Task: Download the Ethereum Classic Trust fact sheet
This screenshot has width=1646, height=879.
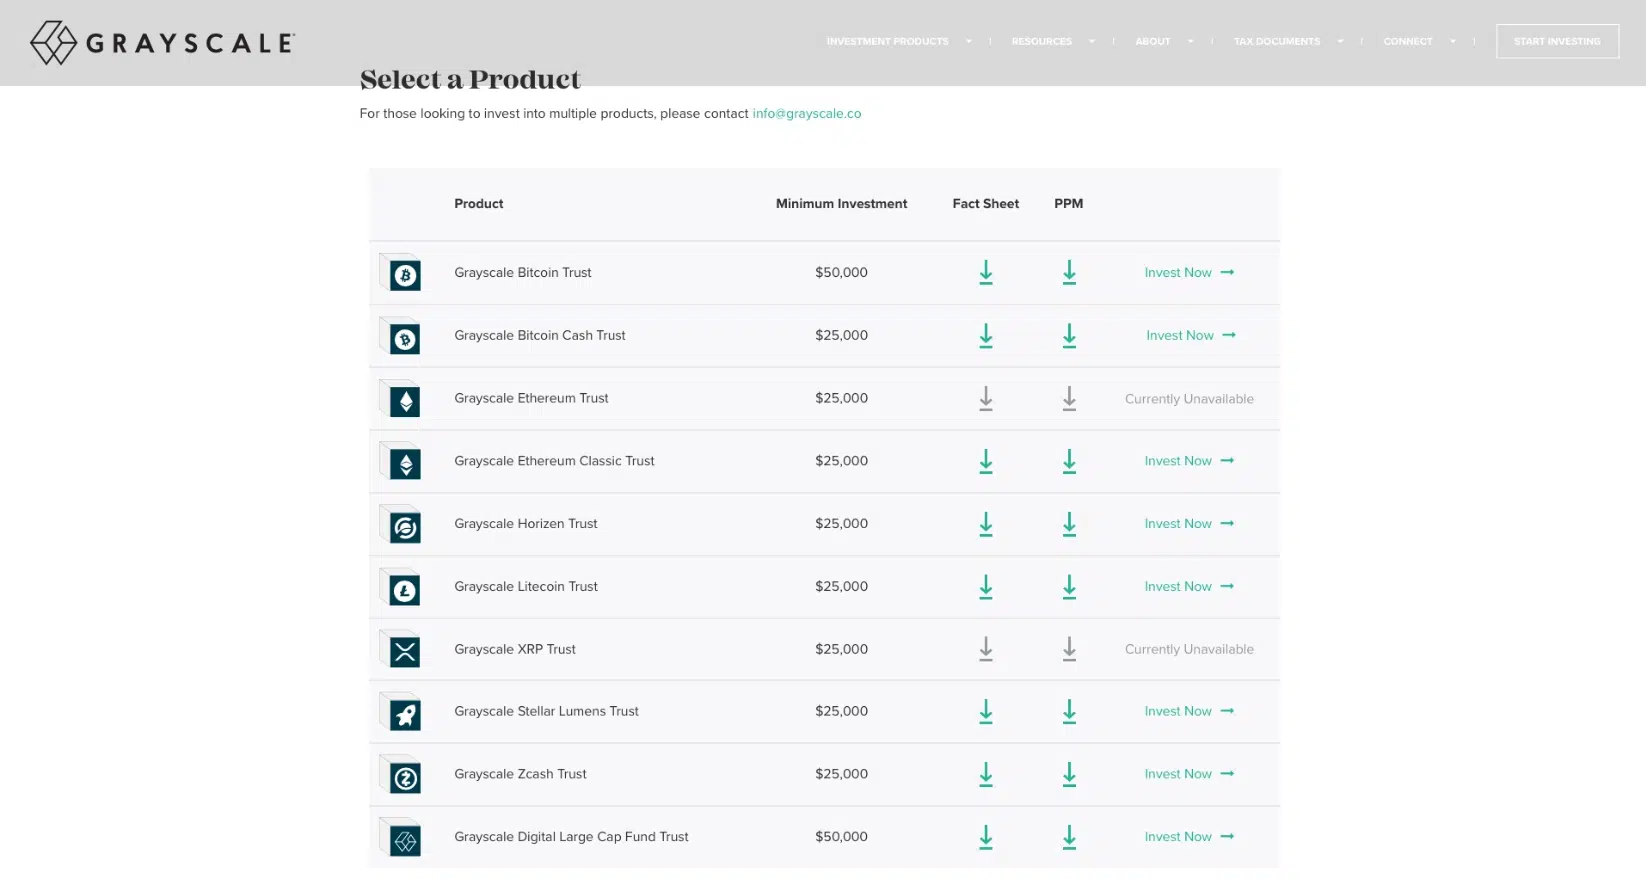Action: 985,461
